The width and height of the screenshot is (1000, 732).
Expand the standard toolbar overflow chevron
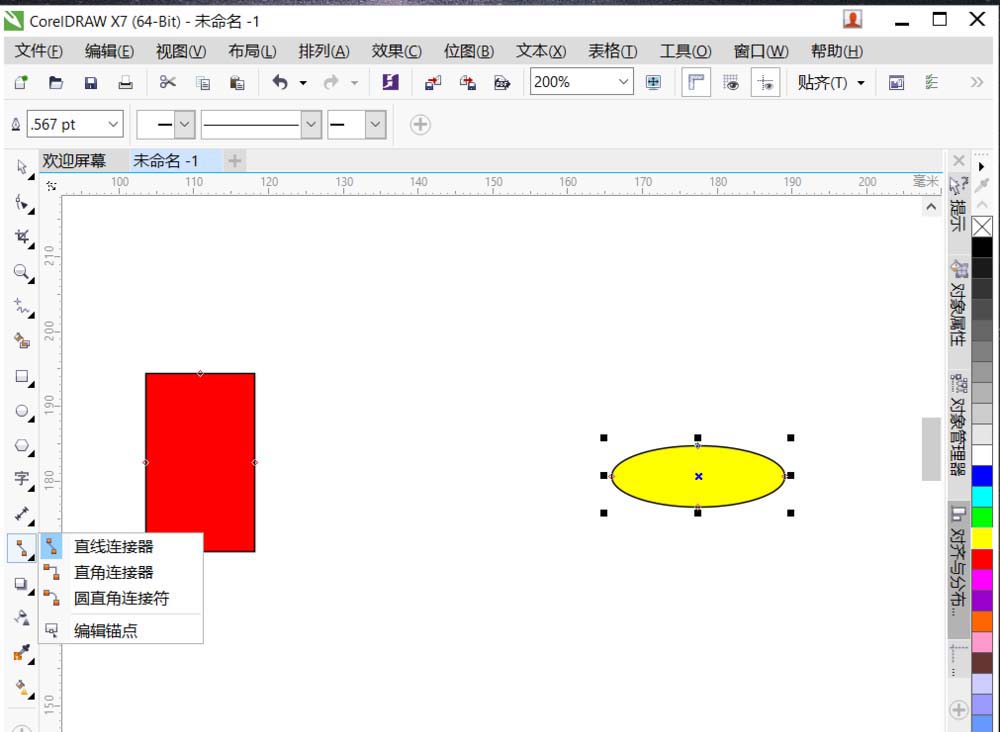coord(976,82)
